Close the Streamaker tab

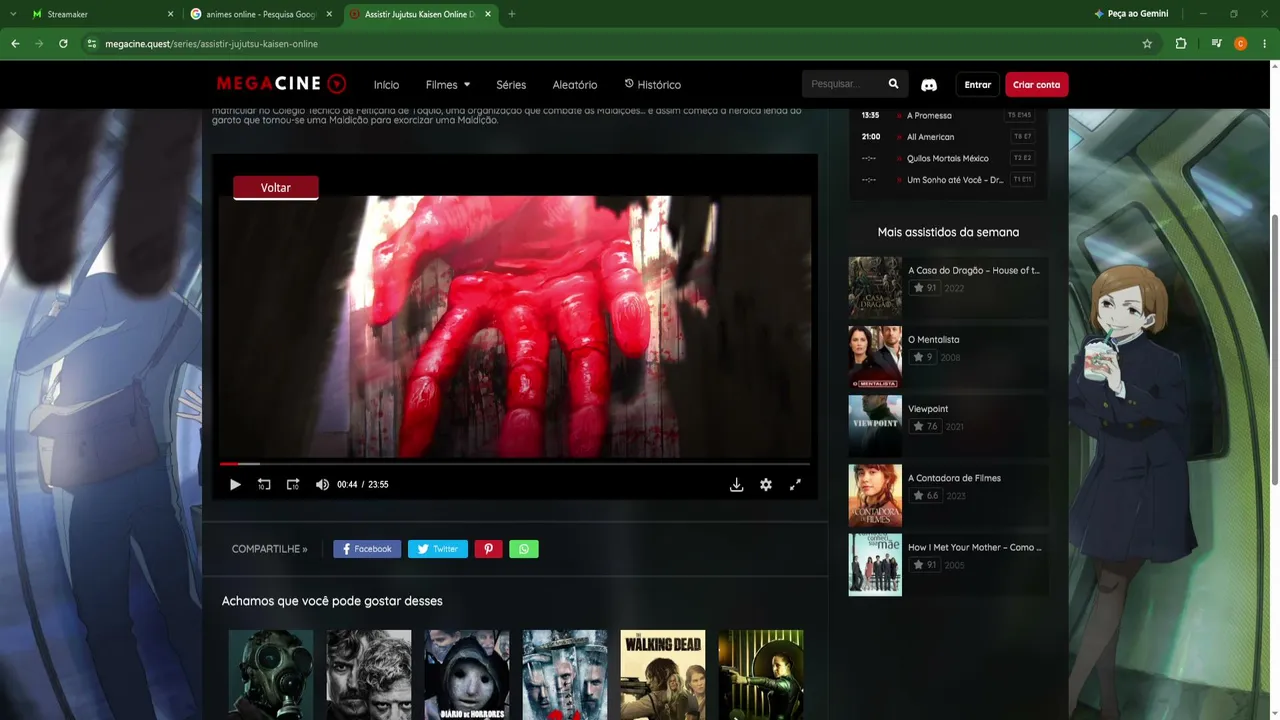point(170,14)
